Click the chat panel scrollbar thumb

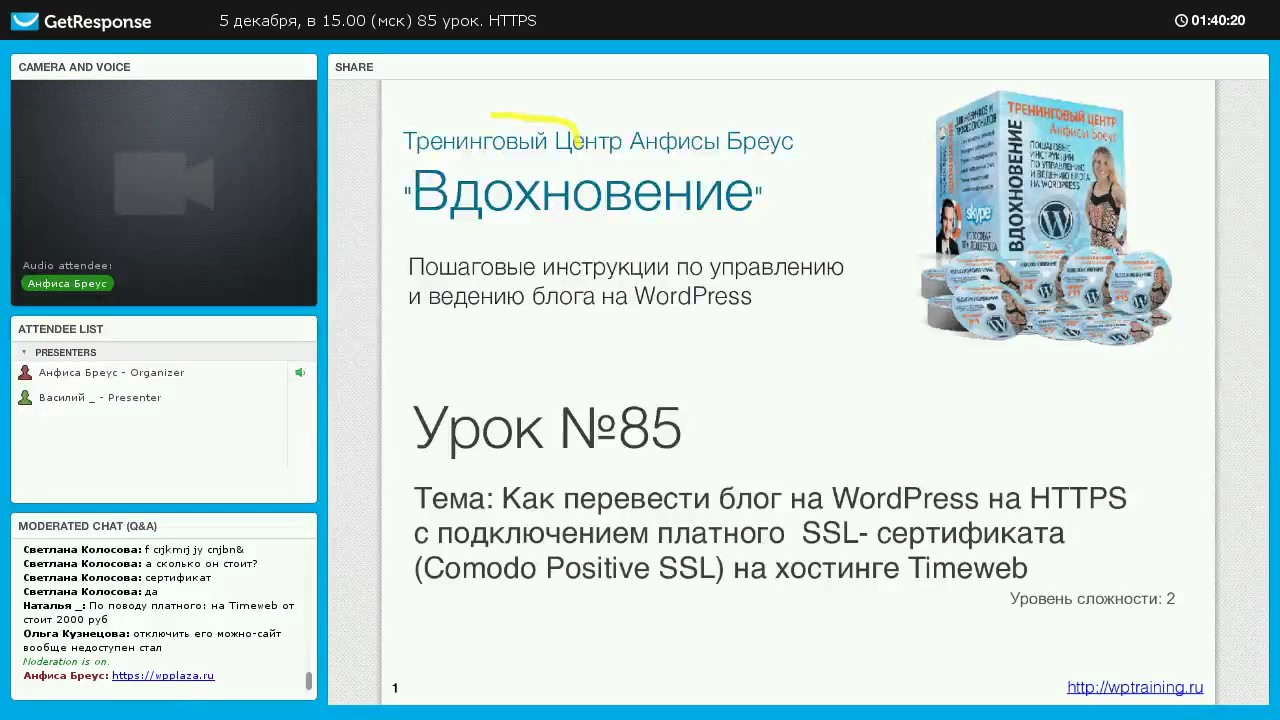coord(309,681)
